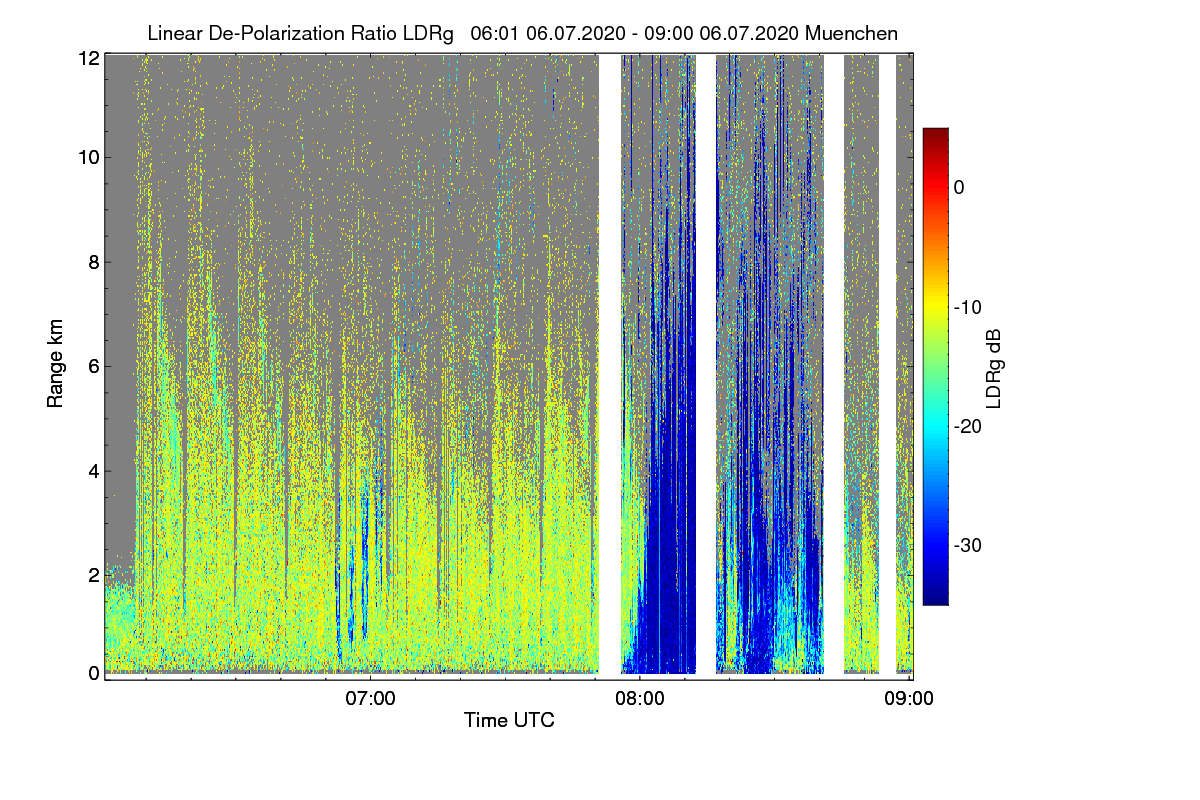The height and width of the screenshot is (800, 1200).
Task: Click the colorbar -10 dB label
Action: [x=969, y=307]
